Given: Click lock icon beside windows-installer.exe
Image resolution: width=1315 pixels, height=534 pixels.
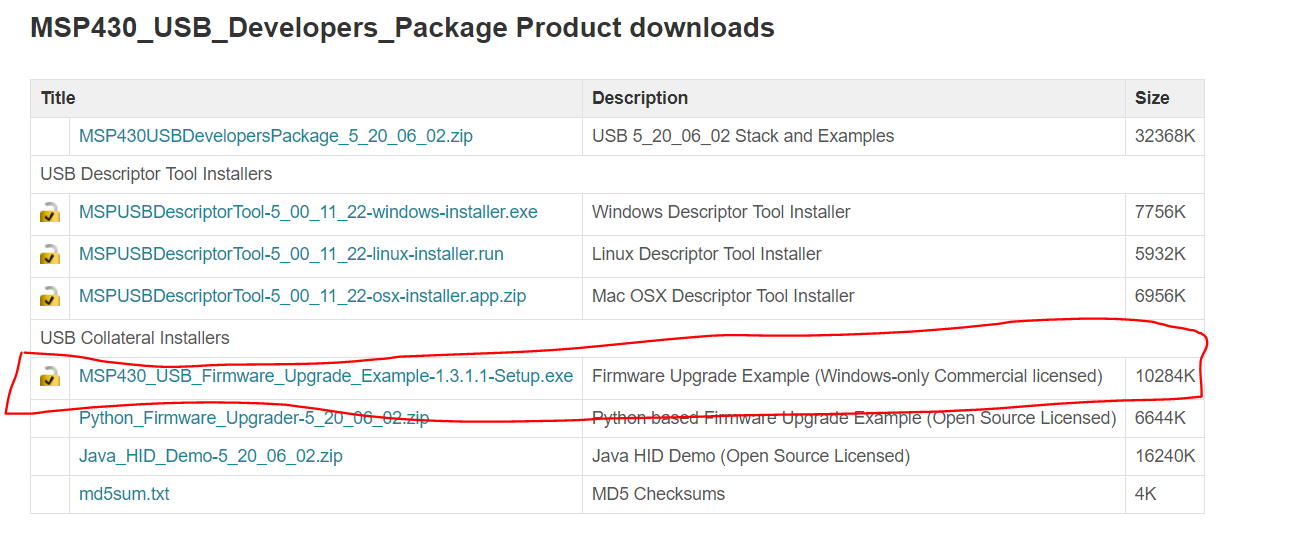Looking at the screenshot, I should click(x=50, y=213).
